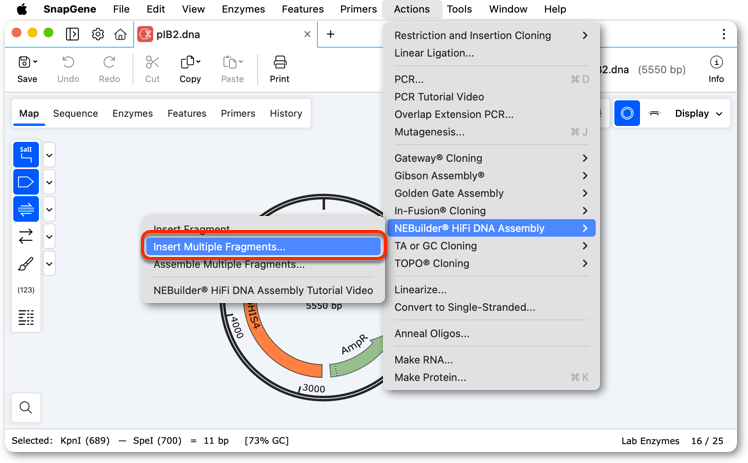Add a new tab with plus
This screenshot has height=463, width=748.
(330, 34)
